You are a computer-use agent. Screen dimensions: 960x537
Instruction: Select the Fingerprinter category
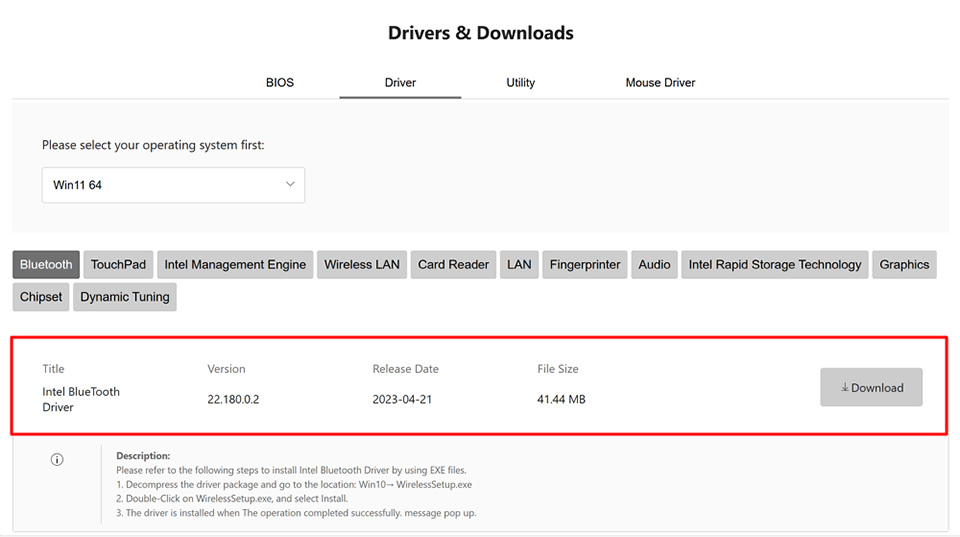[x=585, y=265]
